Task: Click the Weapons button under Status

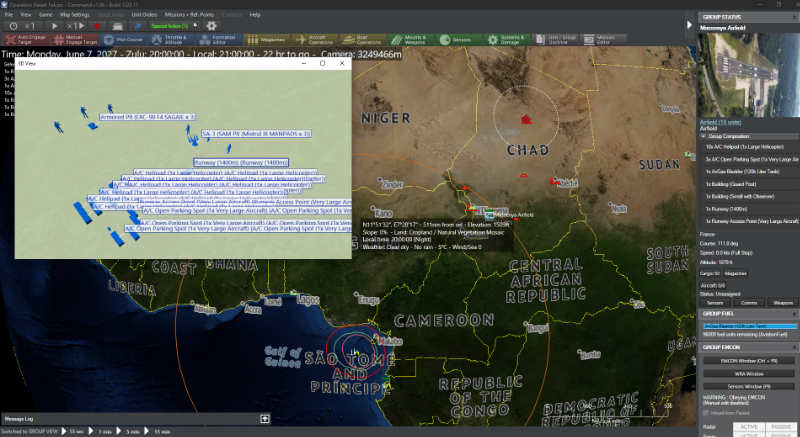Action: (783, 302)
